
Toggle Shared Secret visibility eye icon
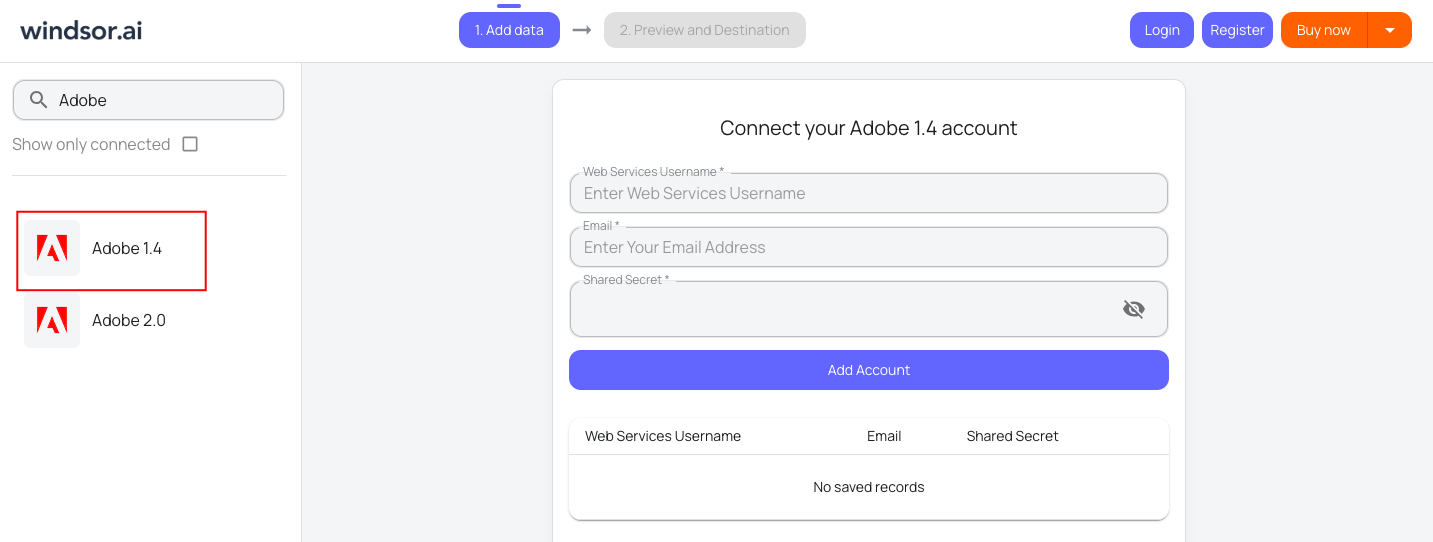click(1133, 309)
